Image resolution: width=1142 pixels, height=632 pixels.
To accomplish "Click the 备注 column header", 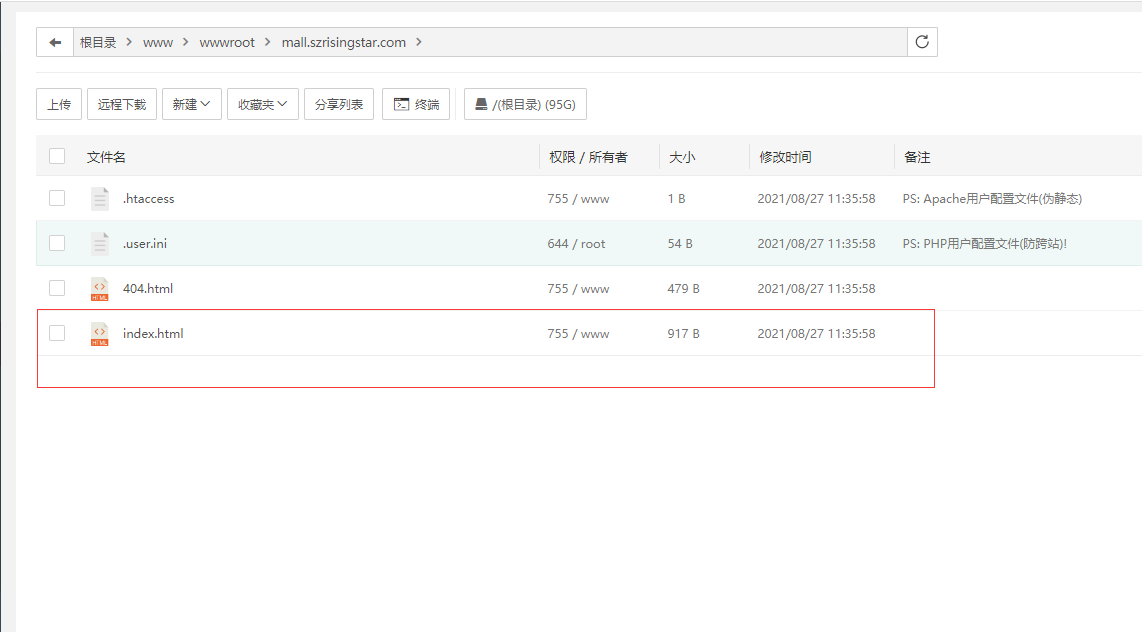I will (x=917, y=157).
